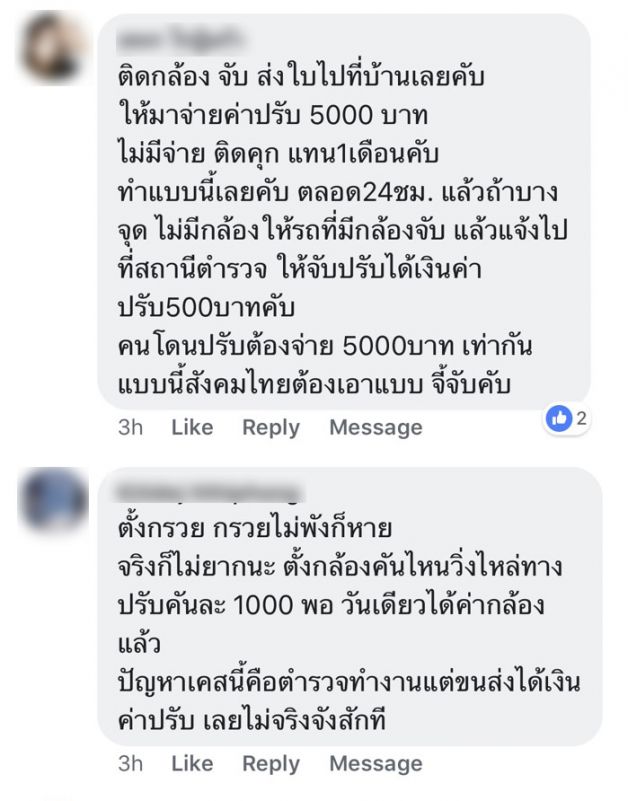628x801 pixels.
Task: Click the thumbs-up reaction icon on first comment
Action: click(x=559, y=418)
